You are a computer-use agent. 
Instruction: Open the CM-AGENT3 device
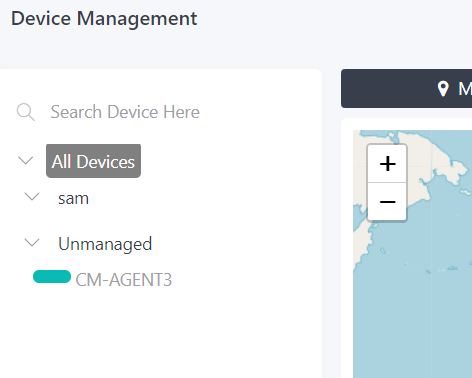click(124, 280)
